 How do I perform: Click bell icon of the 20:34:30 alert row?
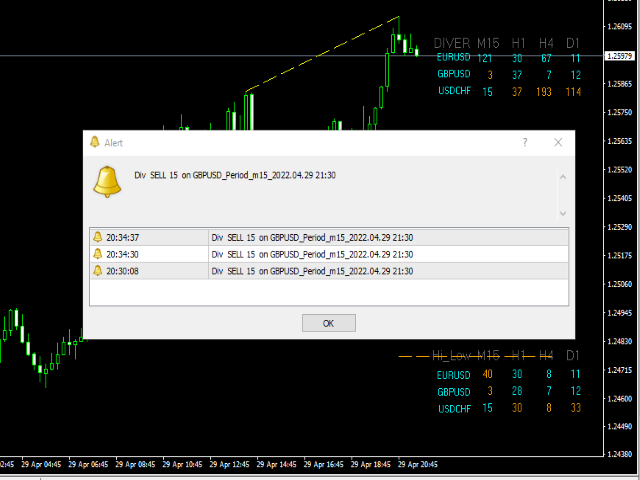(x=98, y=254)
